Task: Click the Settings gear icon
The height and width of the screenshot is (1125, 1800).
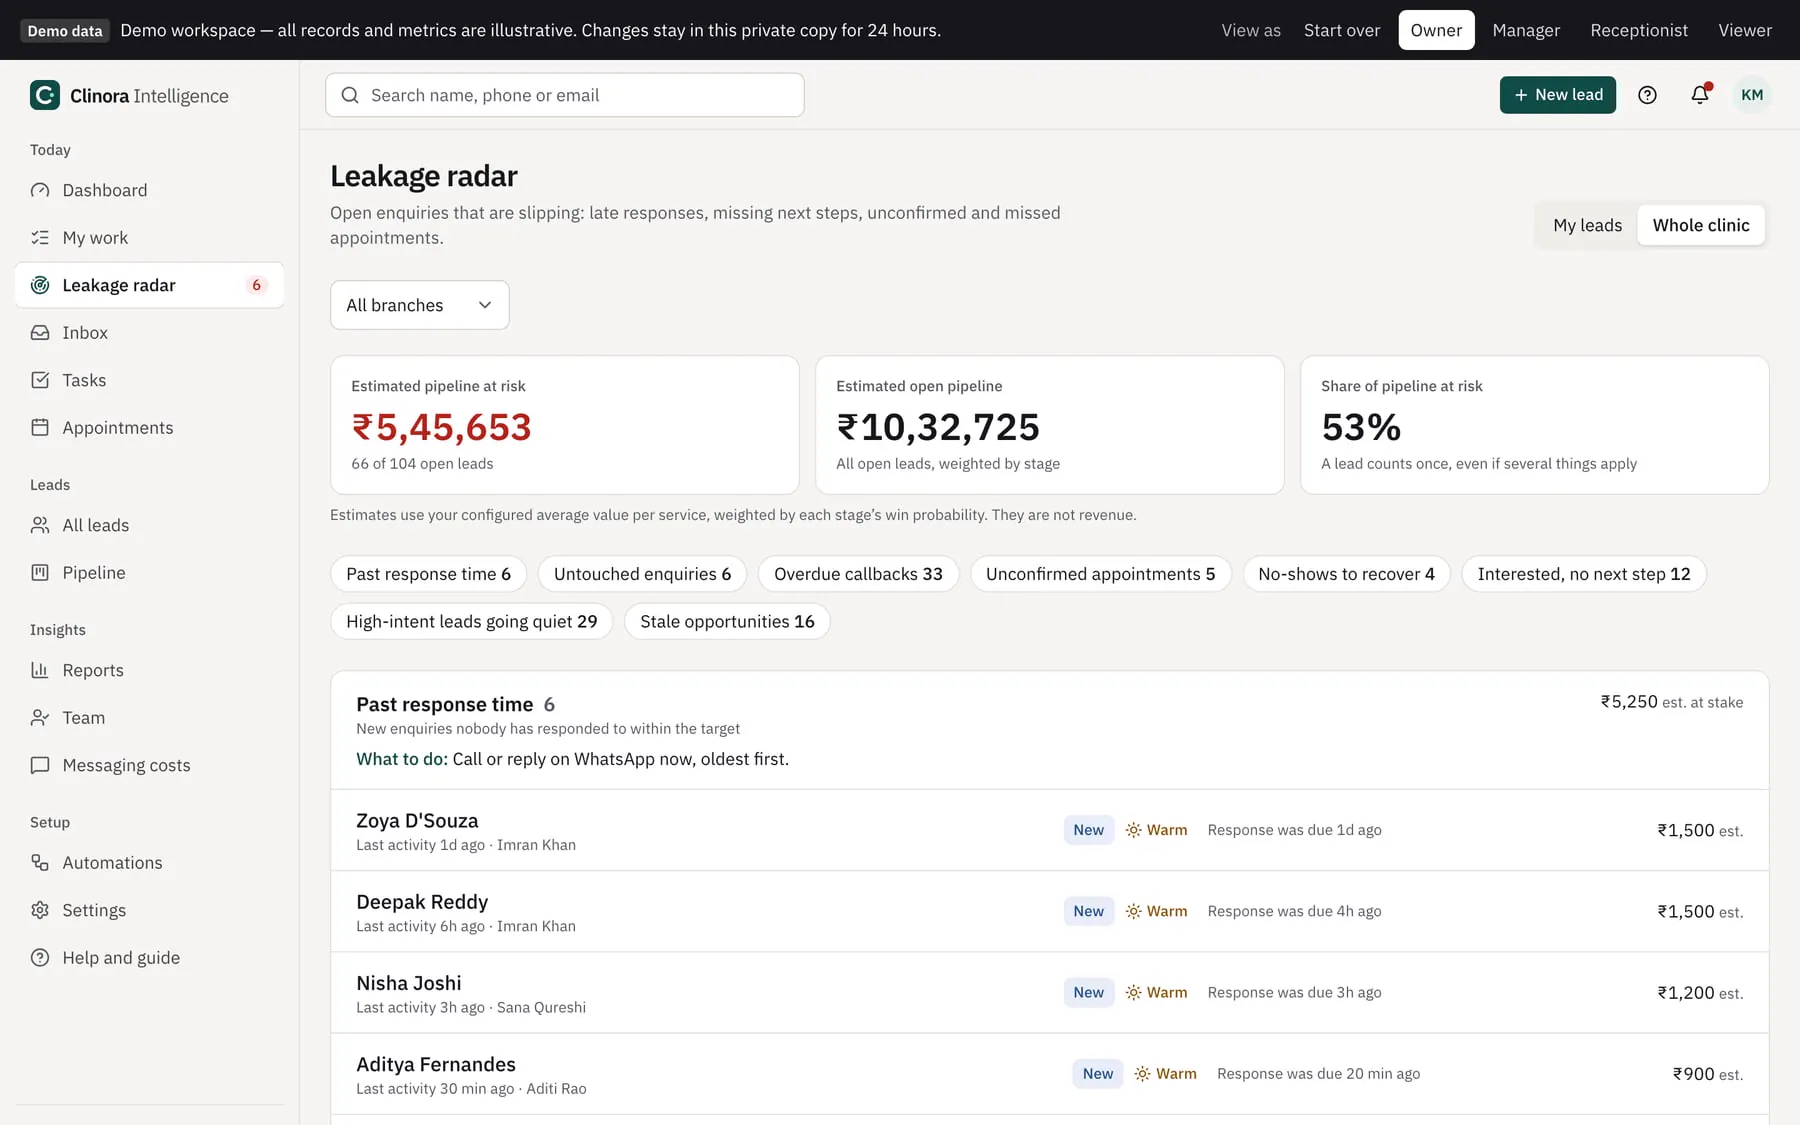Action: tap(40, 910)
